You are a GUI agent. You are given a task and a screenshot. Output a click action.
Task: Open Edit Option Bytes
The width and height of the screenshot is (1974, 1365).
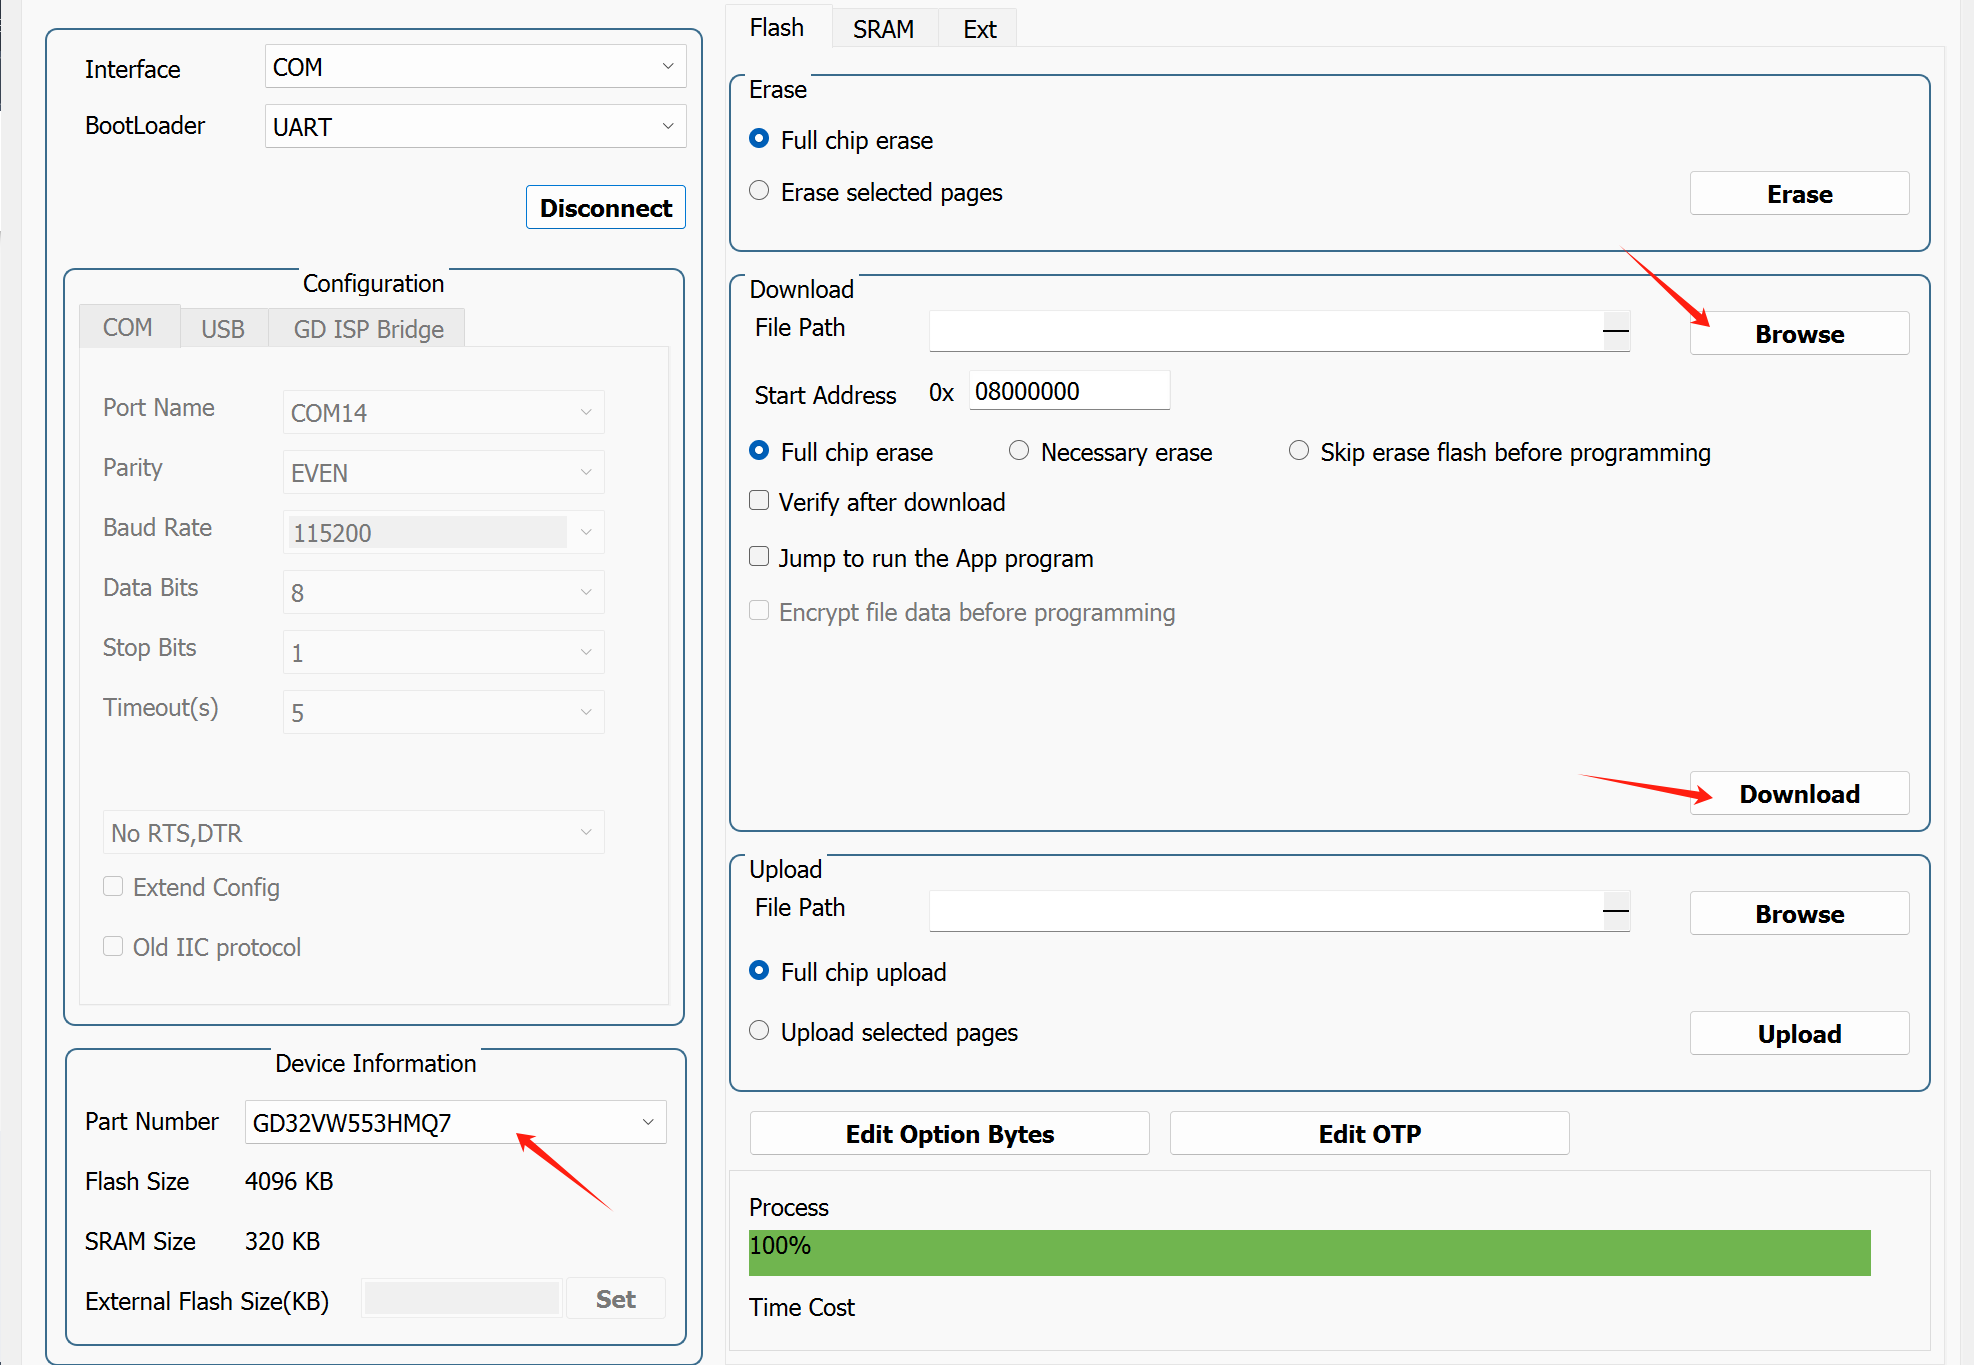coord(949,1134)
